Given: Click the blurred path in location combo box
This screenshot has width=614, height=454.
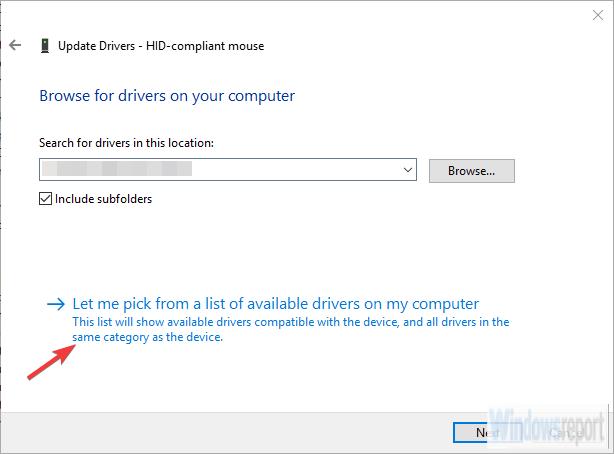Looking at the screenshot, I should click(120, 171).
